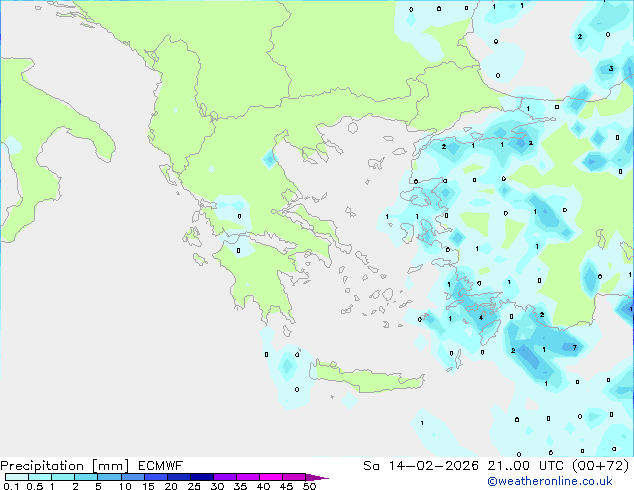This screenshot has width=634, height=490.
Task: Pick the legend swatch between 30 and 35
Action: [x=225, y=477]
